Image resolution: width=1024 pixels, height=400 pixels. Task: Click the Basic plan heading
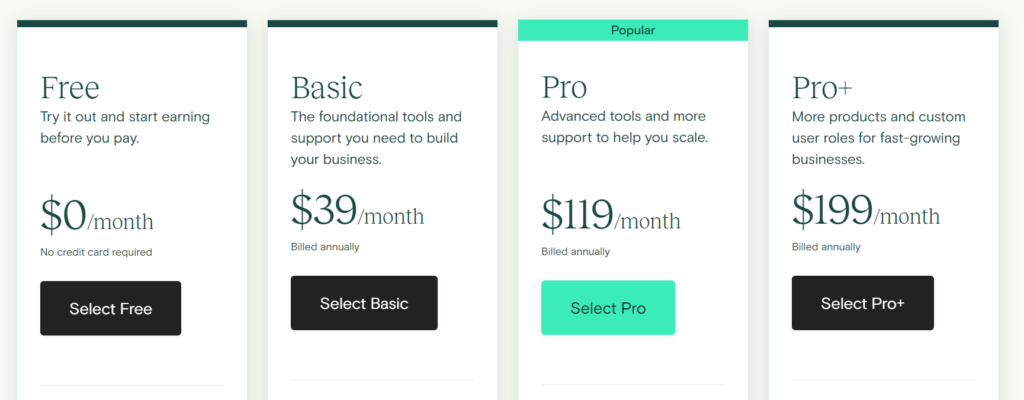coord(327,88)
